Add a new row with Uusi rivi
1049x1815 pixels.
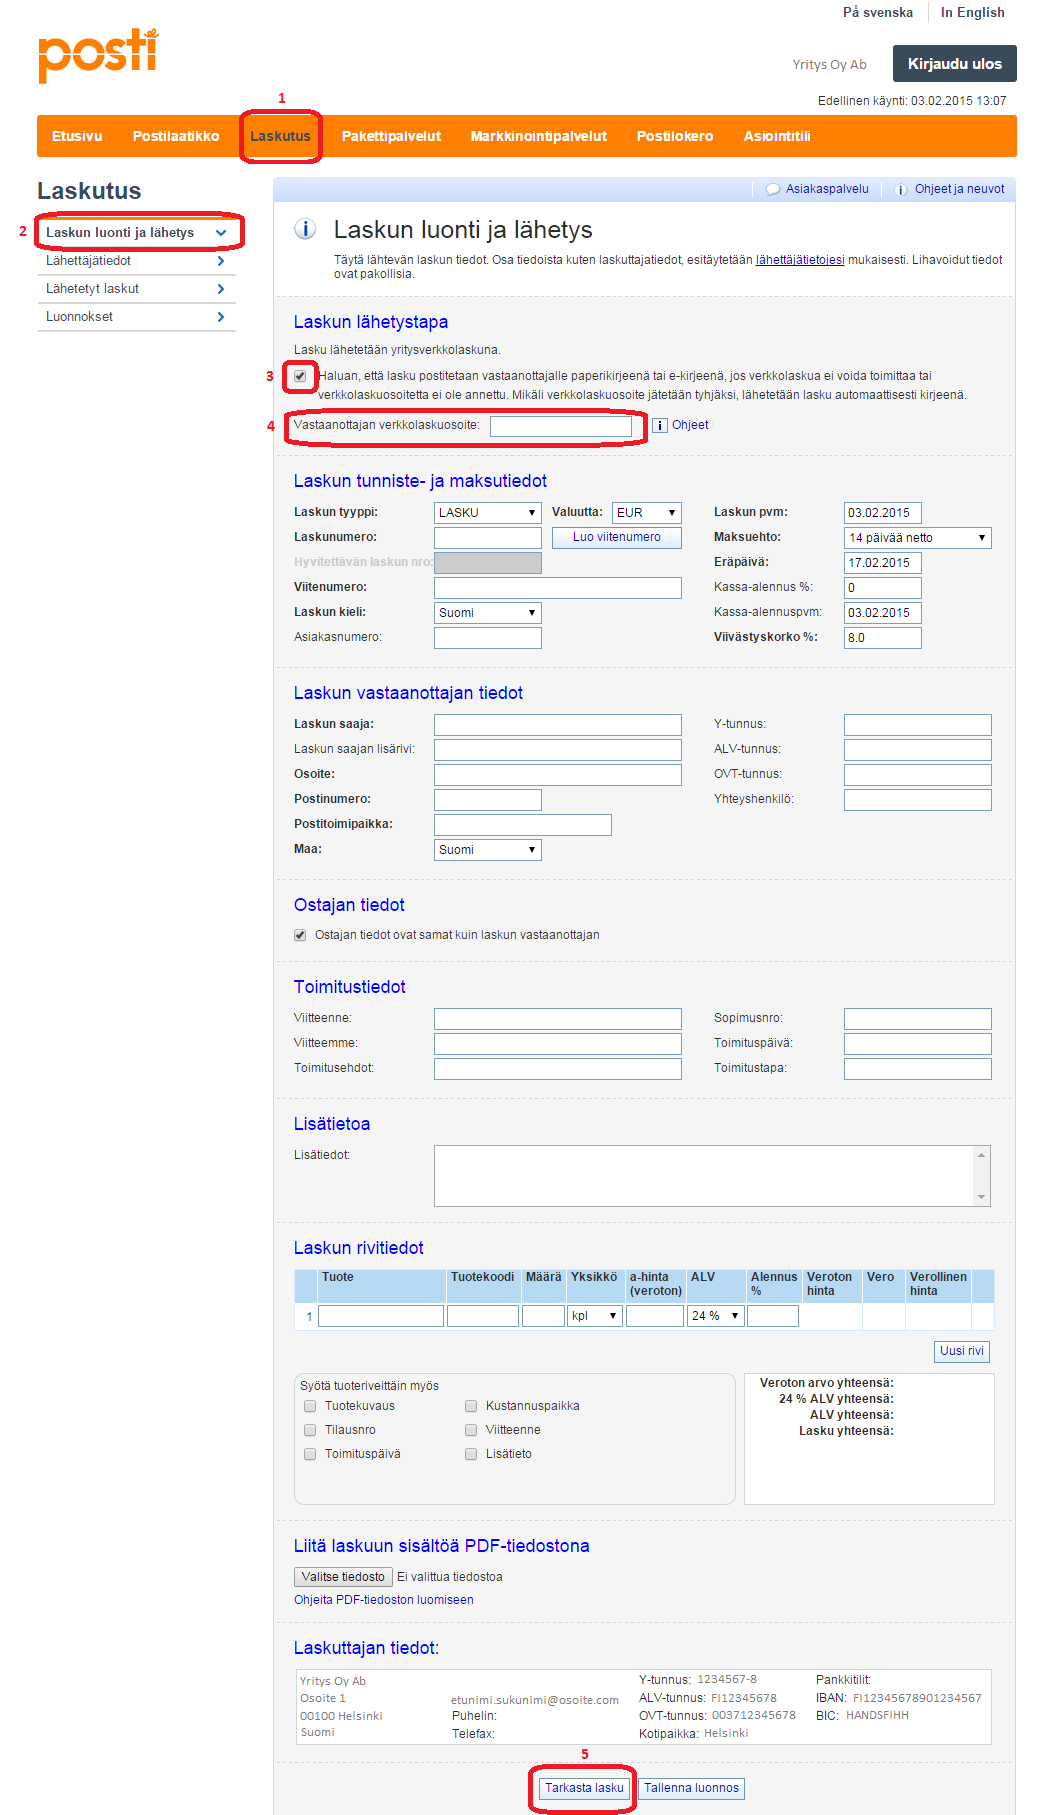962,1351
